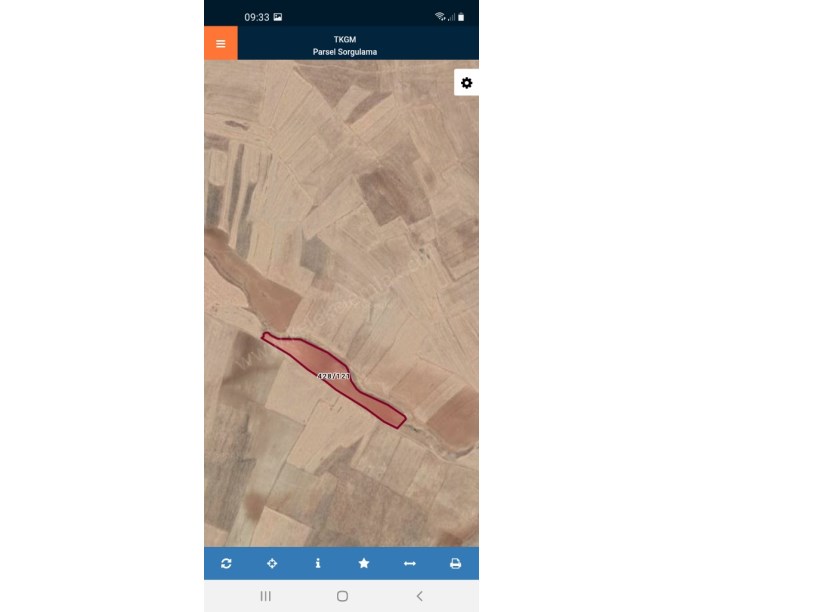Add parcel to favorites with star

pos(364,563)
